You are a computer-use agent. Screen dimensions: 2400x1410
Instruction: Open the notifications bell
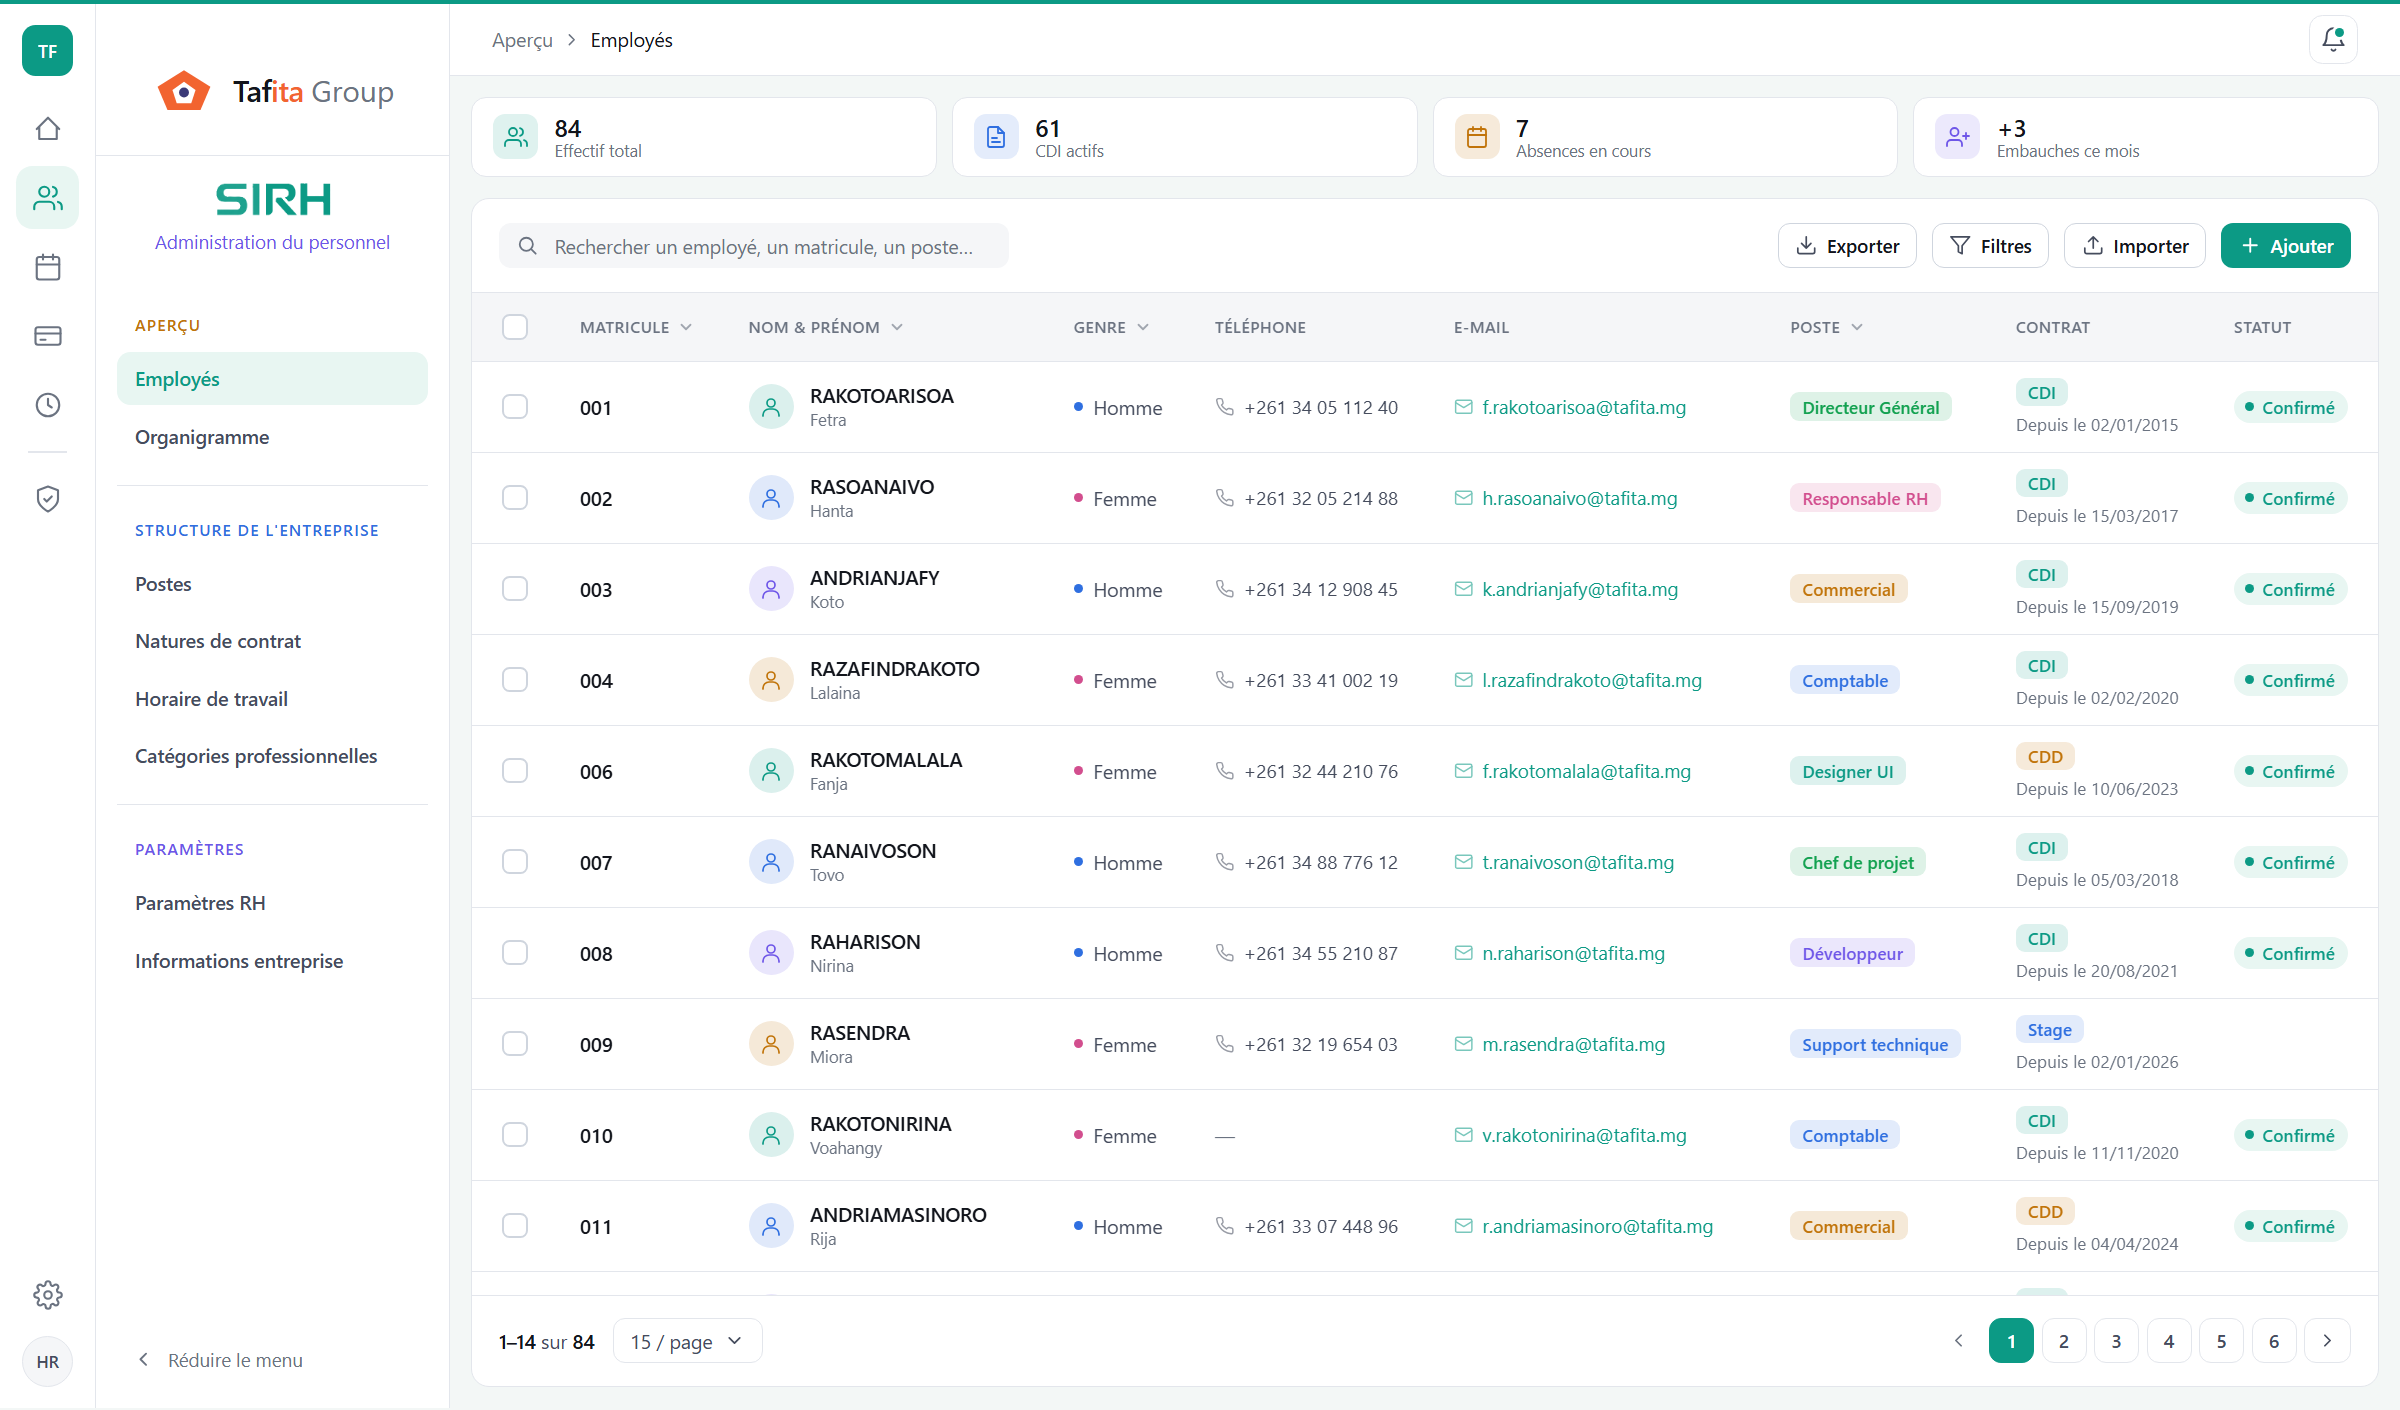click(x=2333, y=40)
